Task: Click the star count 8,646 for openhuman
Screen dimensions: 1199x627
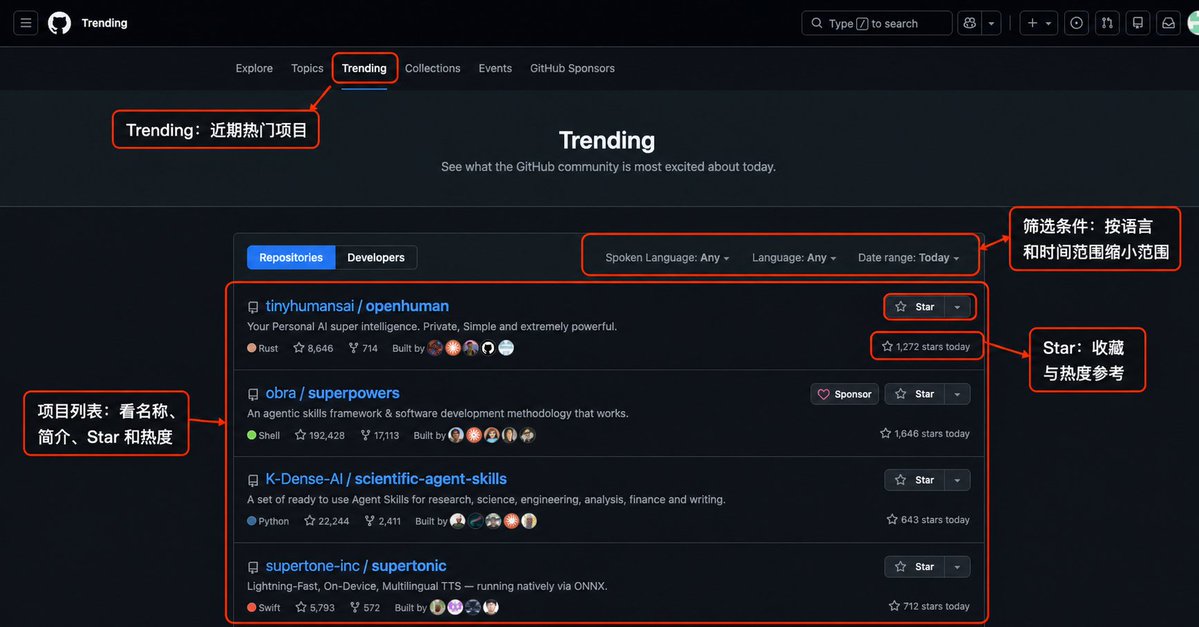Action: tap(314, 348)
